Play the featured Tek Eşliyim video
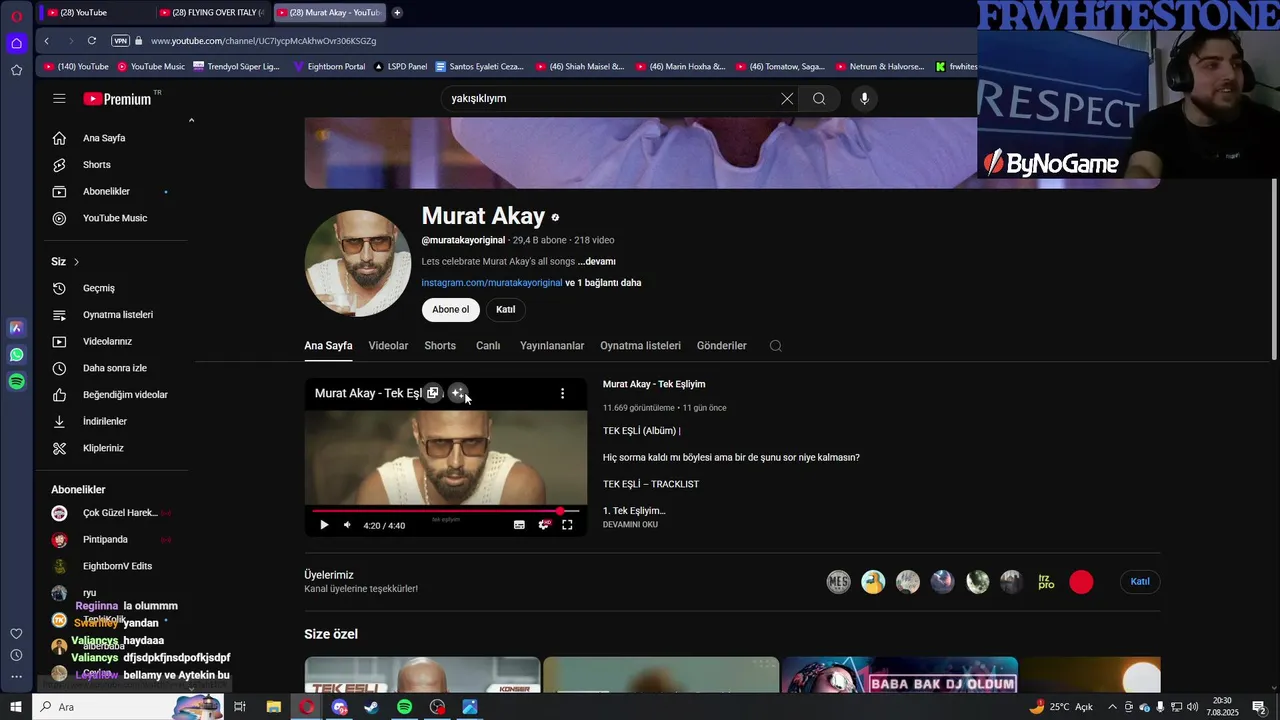This screenshot has height=720, width=1280. click(x=323, y=525)
